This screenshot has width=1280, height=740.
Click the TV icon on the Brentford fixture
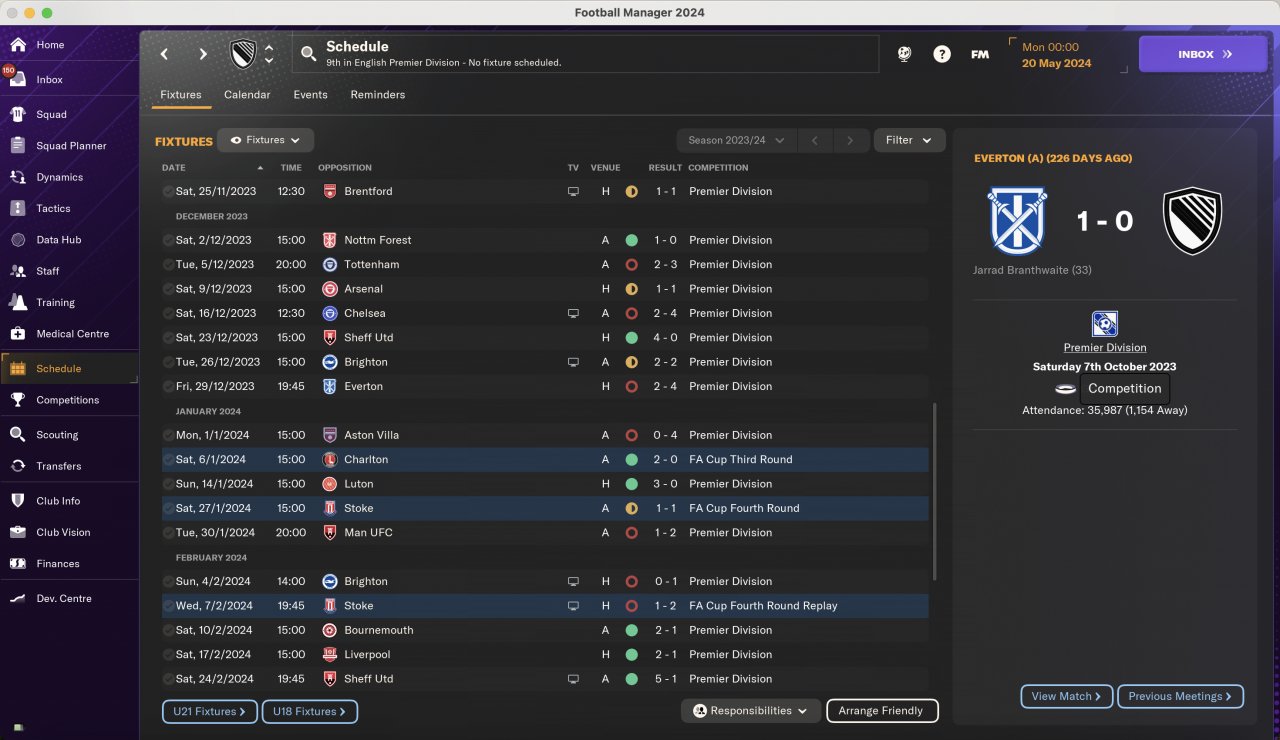[x=573, y=191]
